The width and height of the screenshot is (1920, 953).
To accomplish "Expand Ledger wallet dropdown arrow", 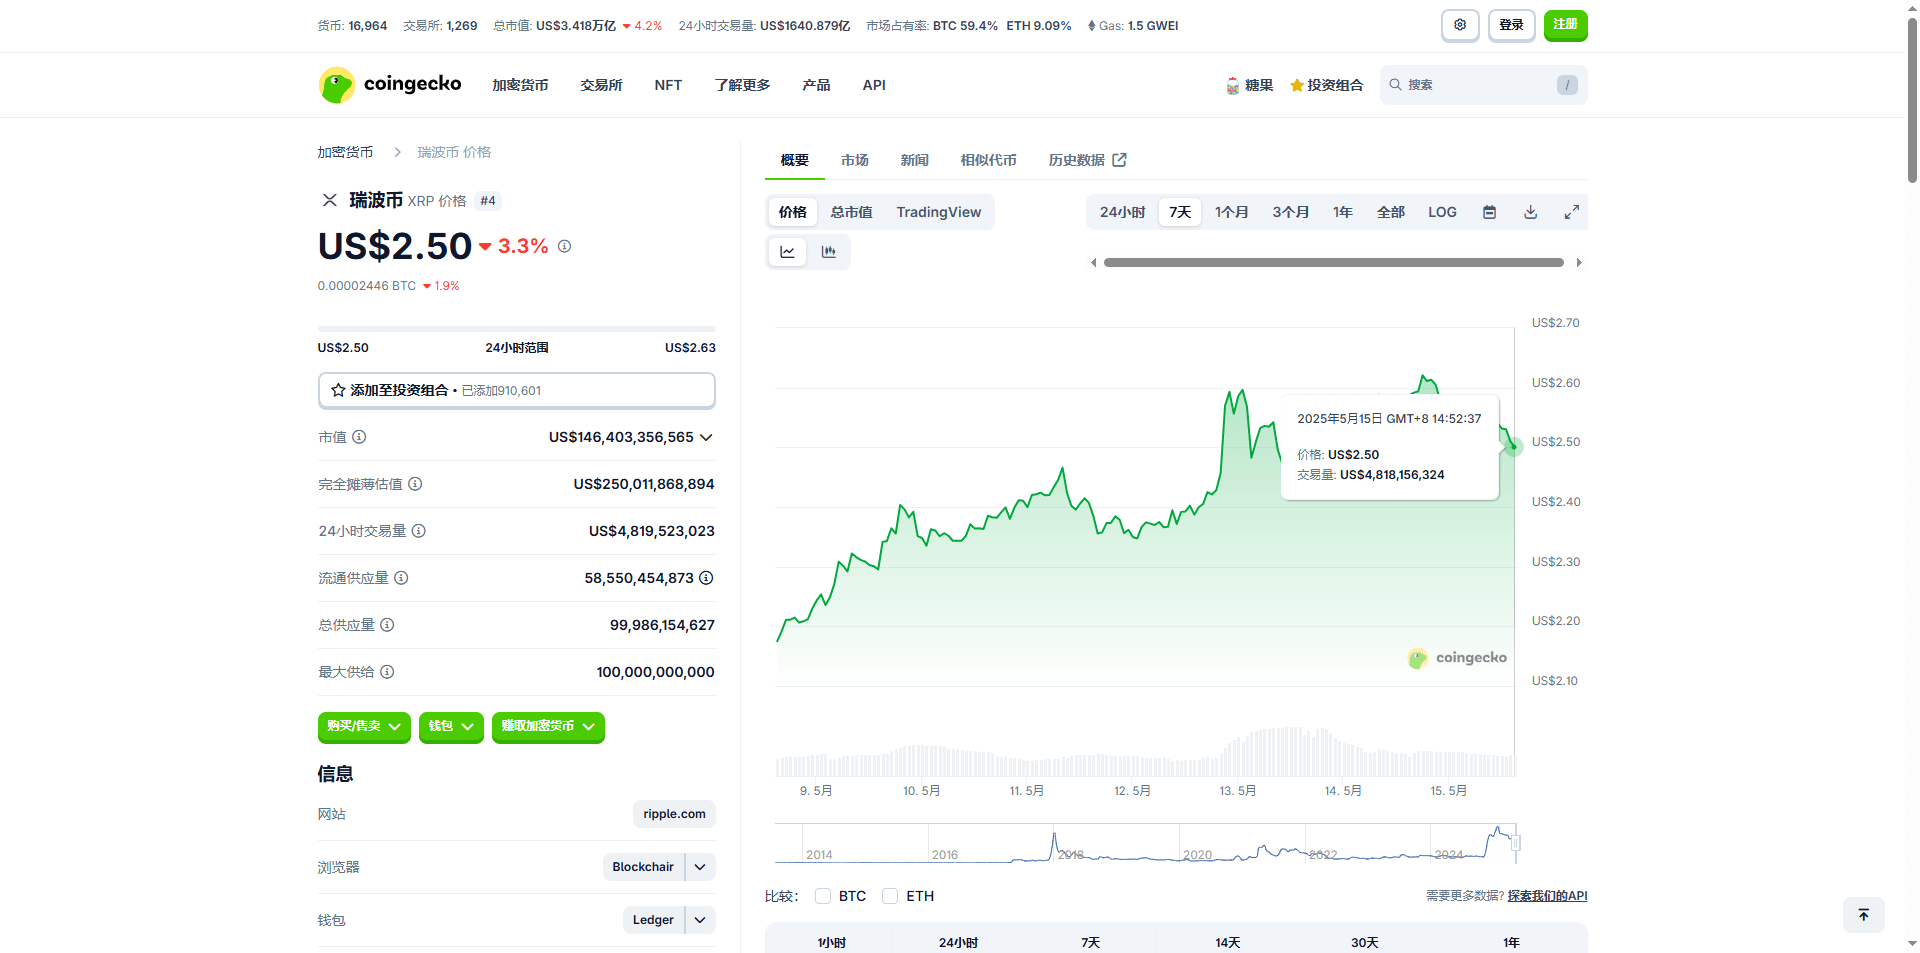I will pos(700,920).
